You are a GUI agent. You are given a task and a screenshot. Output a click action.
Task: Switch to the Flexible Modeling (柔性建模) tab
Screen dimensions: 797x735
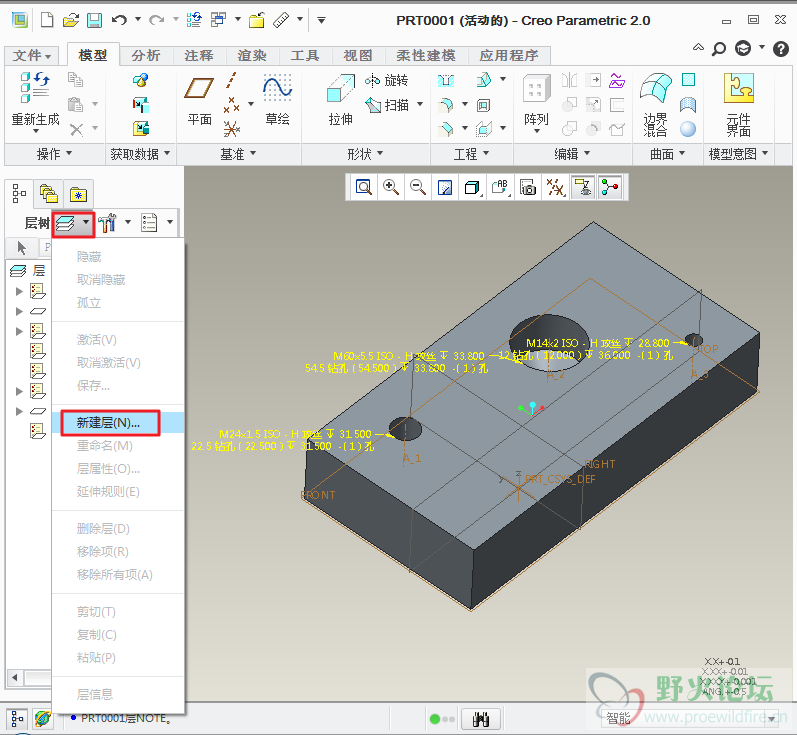426,55
